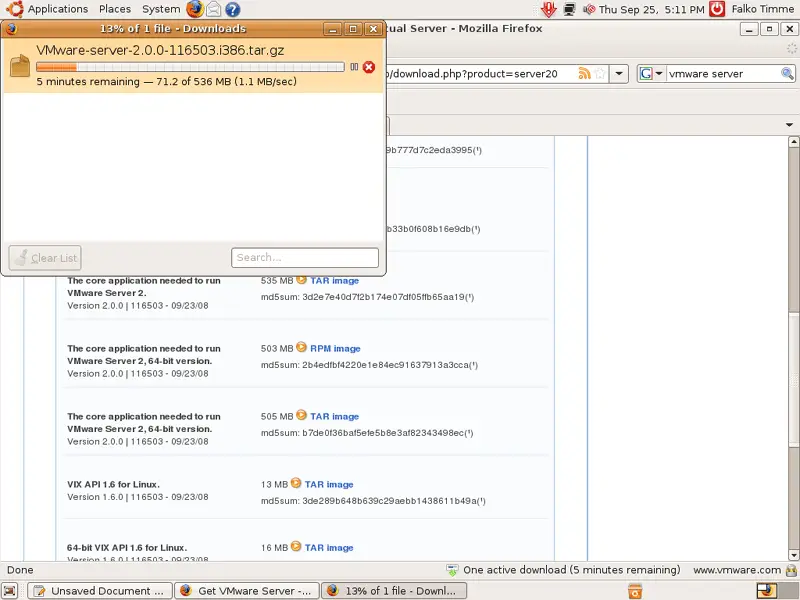Open the 505 MB TAR image link
The width and height of the screenshot is (800, 600).
click(334, 416)
